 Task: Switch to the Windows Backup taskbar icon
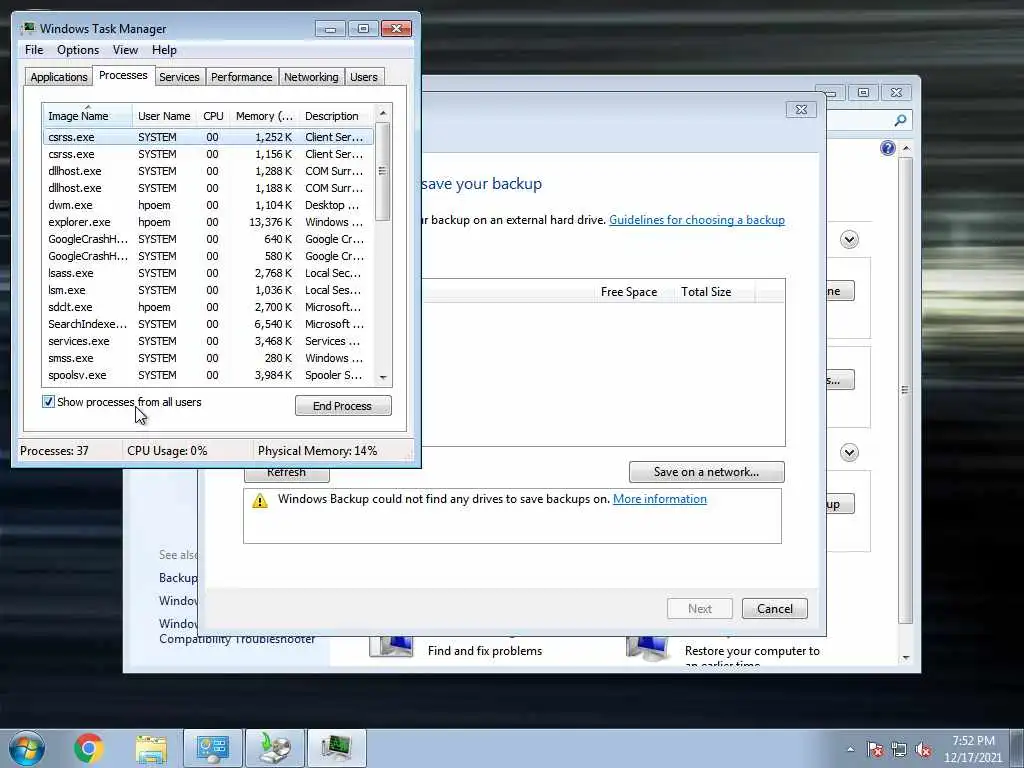(x=274, y=748)
